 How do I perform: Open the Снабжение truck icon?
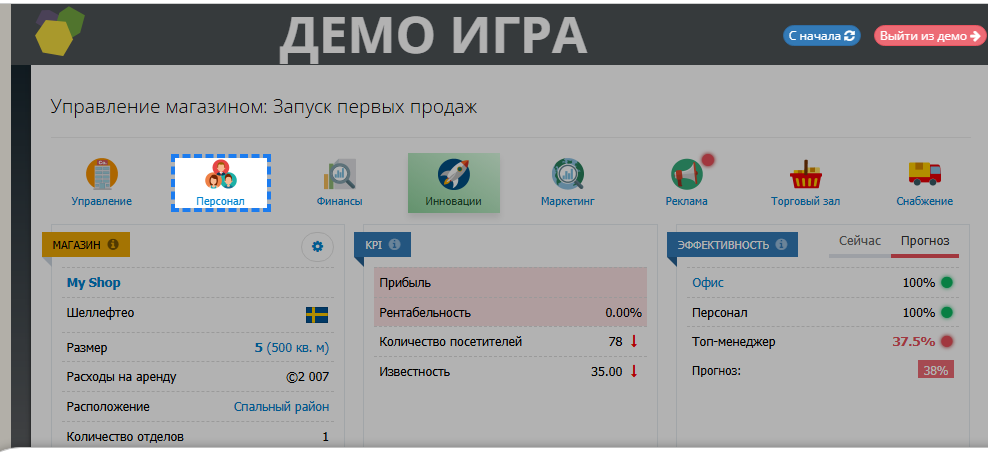tap(924, 173)
